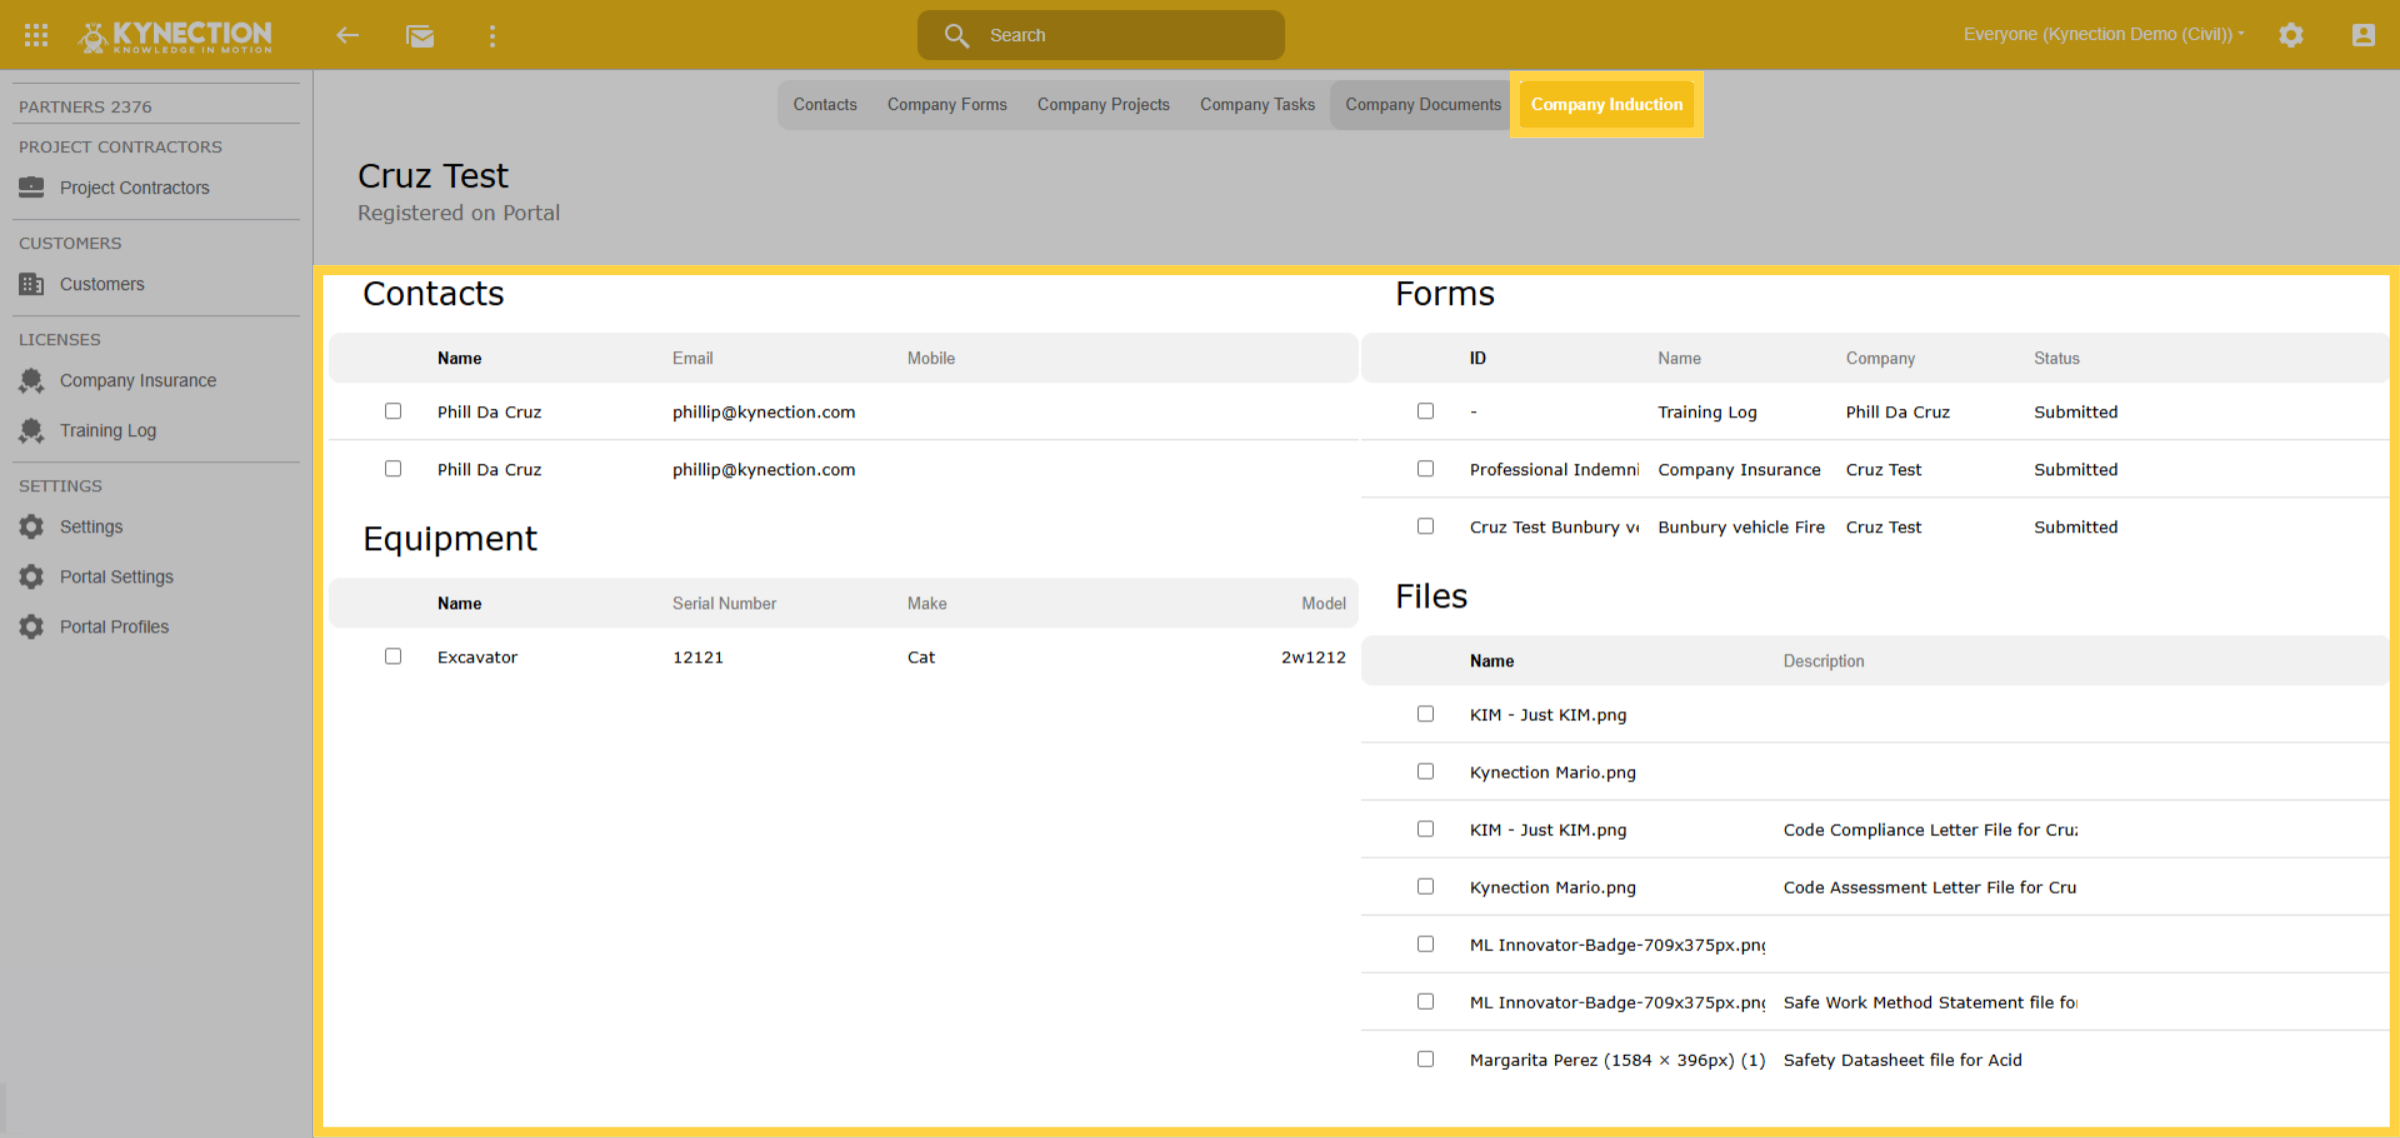2400x1138 pixels.
Task: Click the Training Log badge icon
Action: 32,430
